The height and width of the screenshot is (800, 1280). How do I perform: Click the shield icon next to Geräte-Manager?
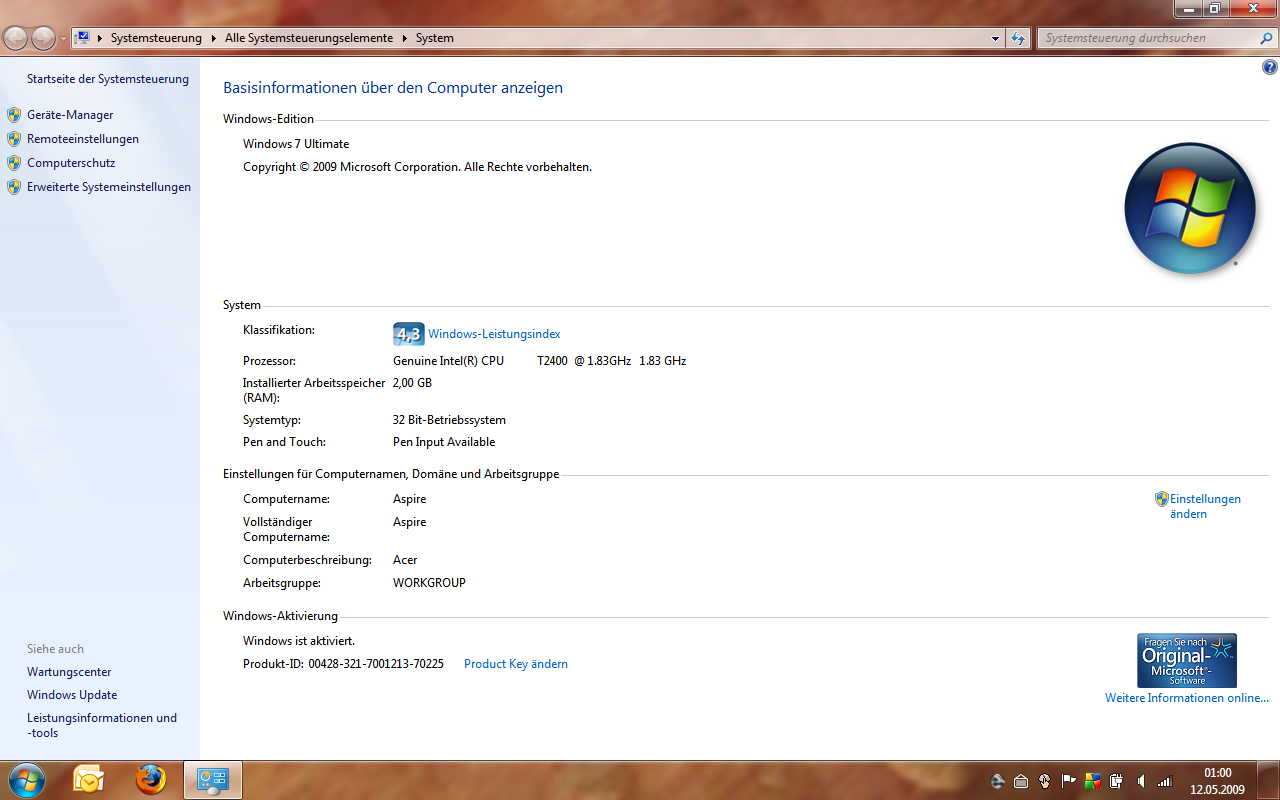14,115
